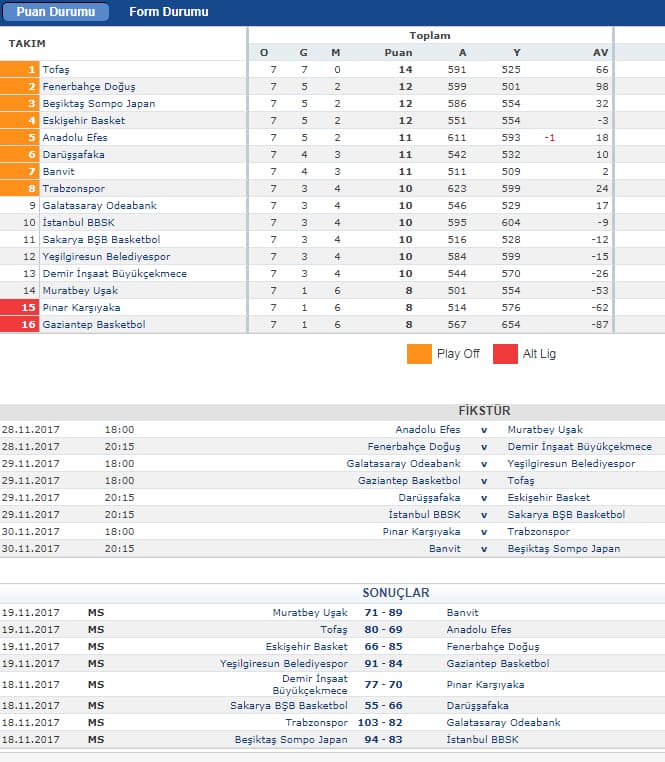The image size is (665, 762).
Task: Open Trabzonspor in the standings table
Action: point(73,189)
